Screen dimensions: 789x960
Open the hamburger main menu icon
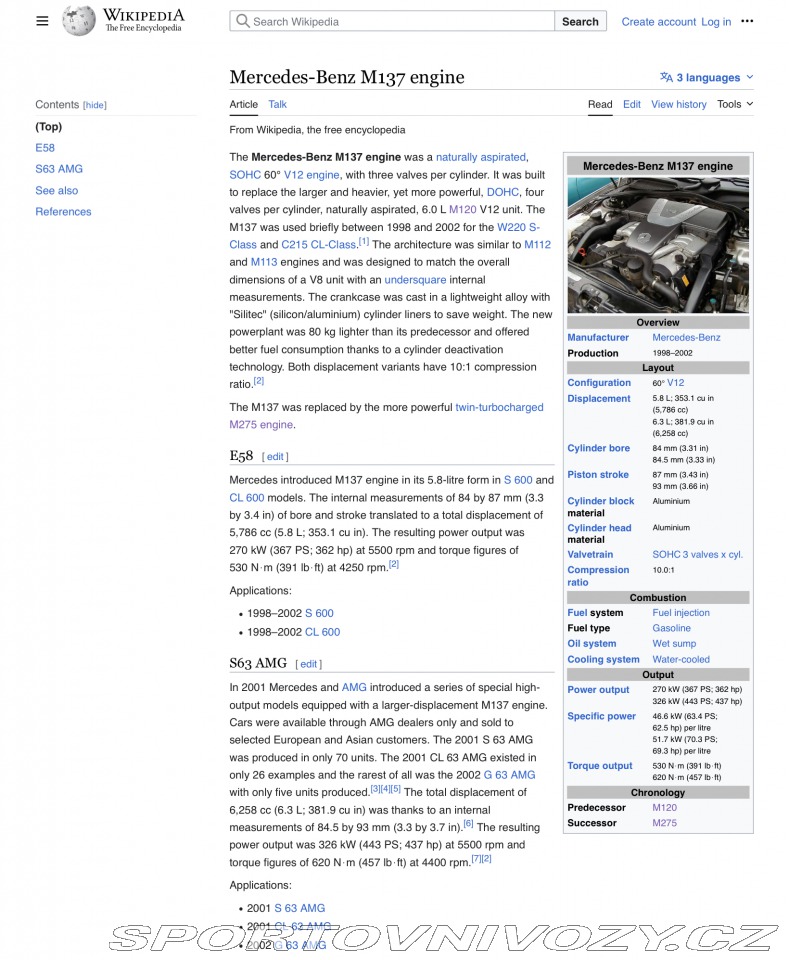tap(42, 21)
